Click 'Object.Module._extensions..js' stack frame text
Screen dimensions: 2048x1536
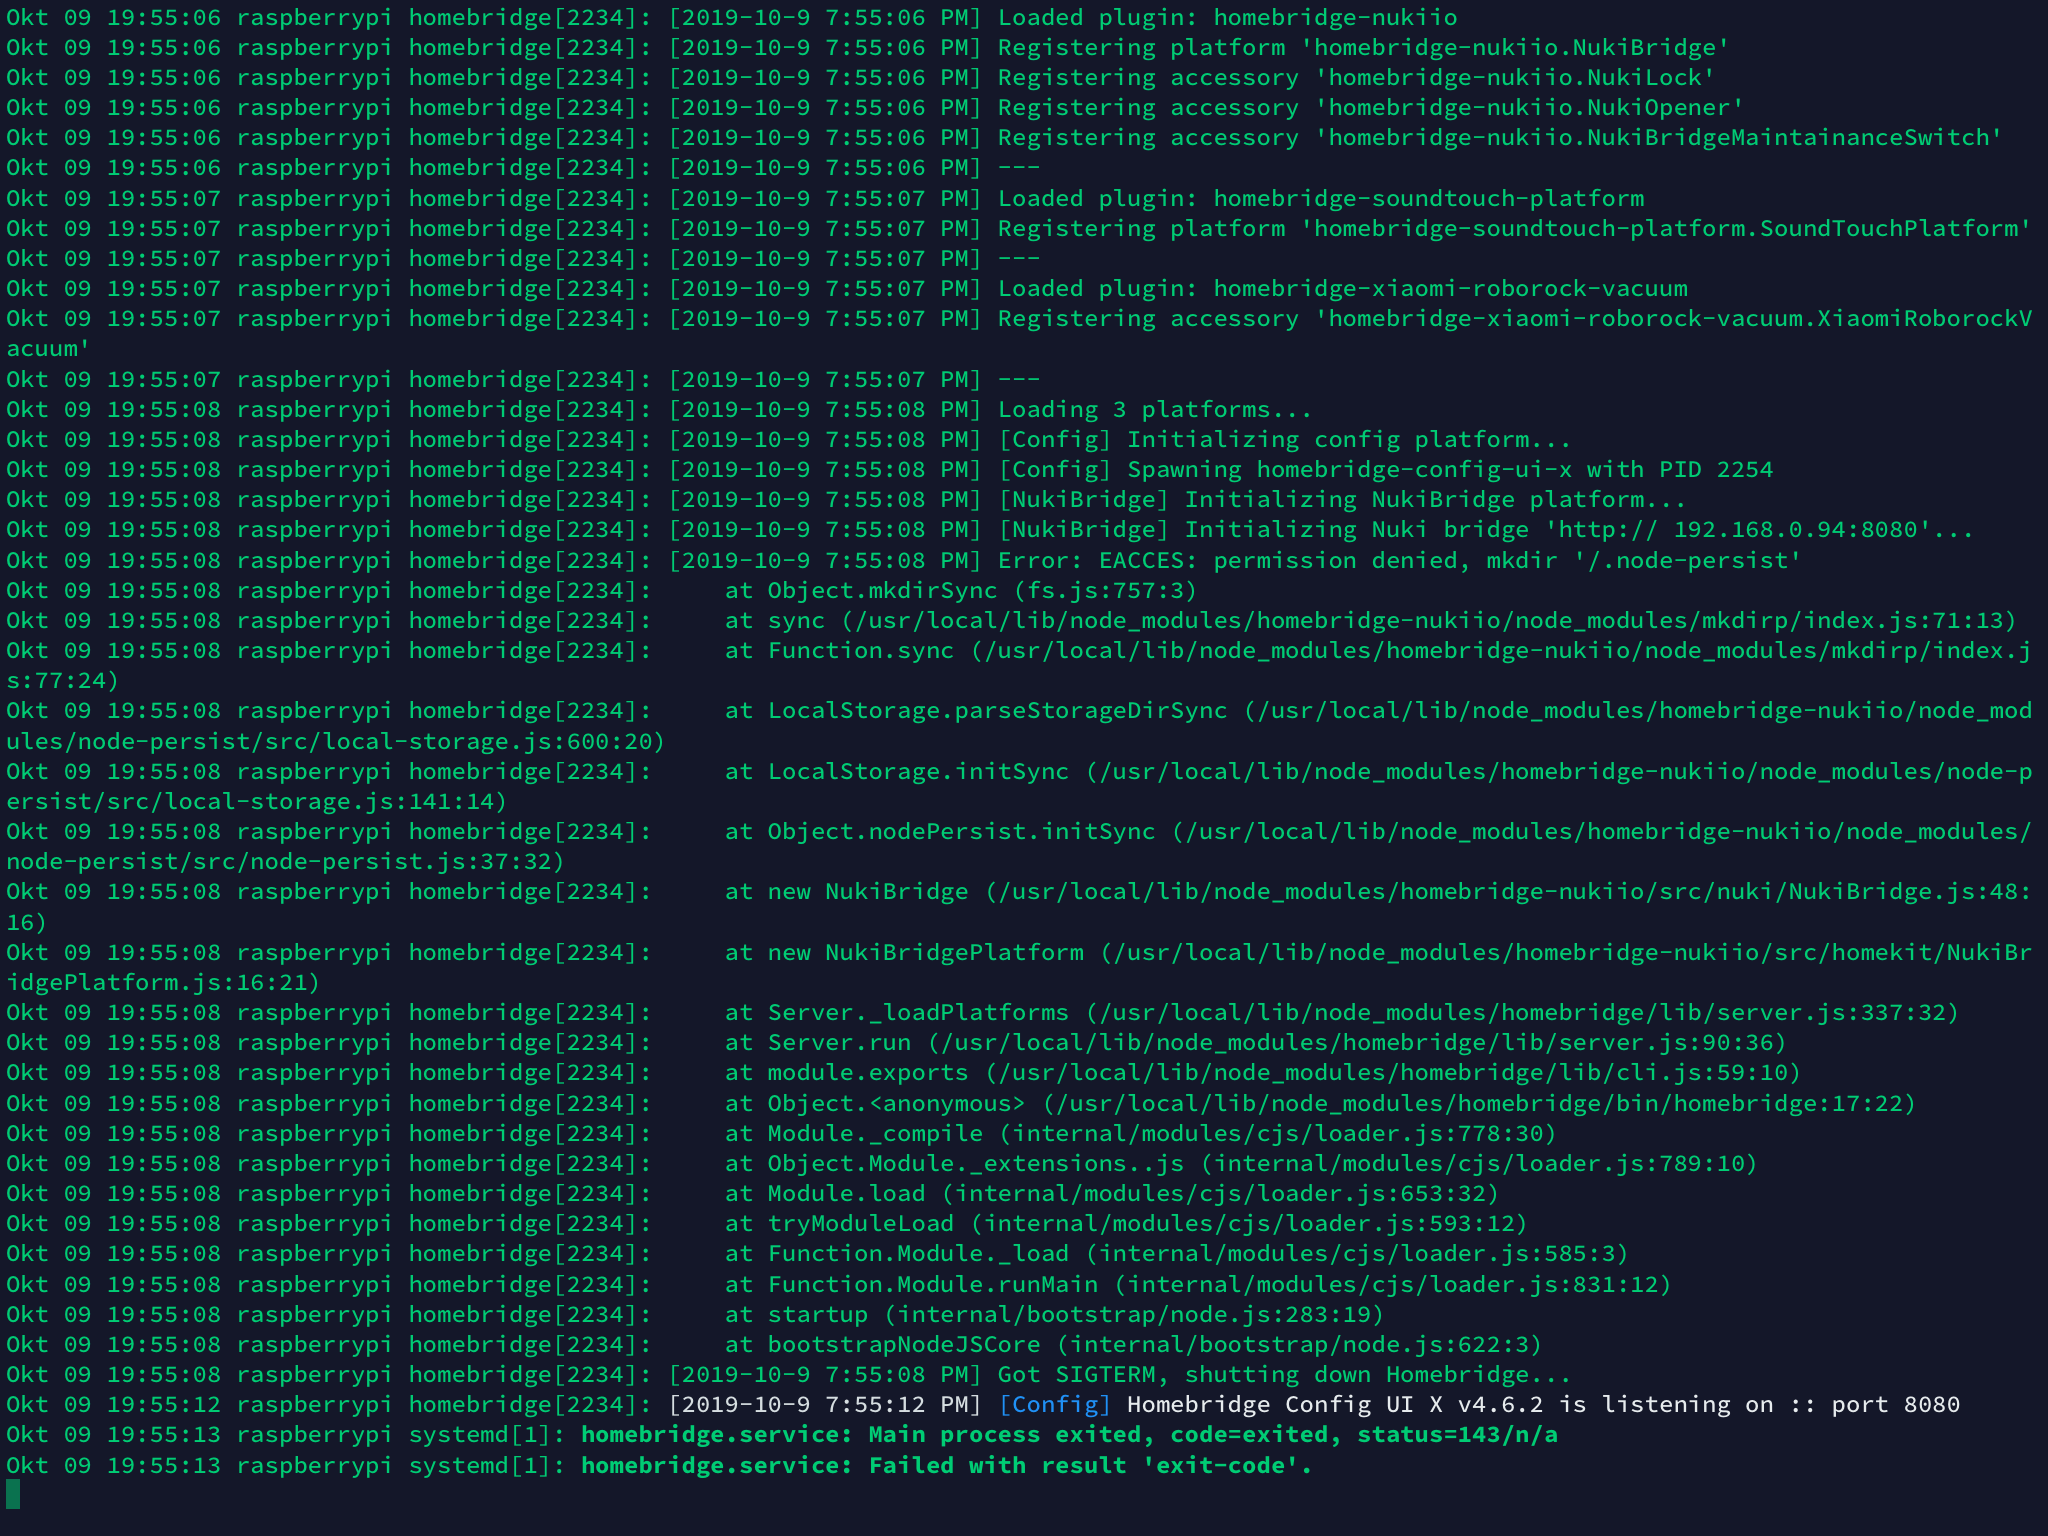pos(975,1163)
